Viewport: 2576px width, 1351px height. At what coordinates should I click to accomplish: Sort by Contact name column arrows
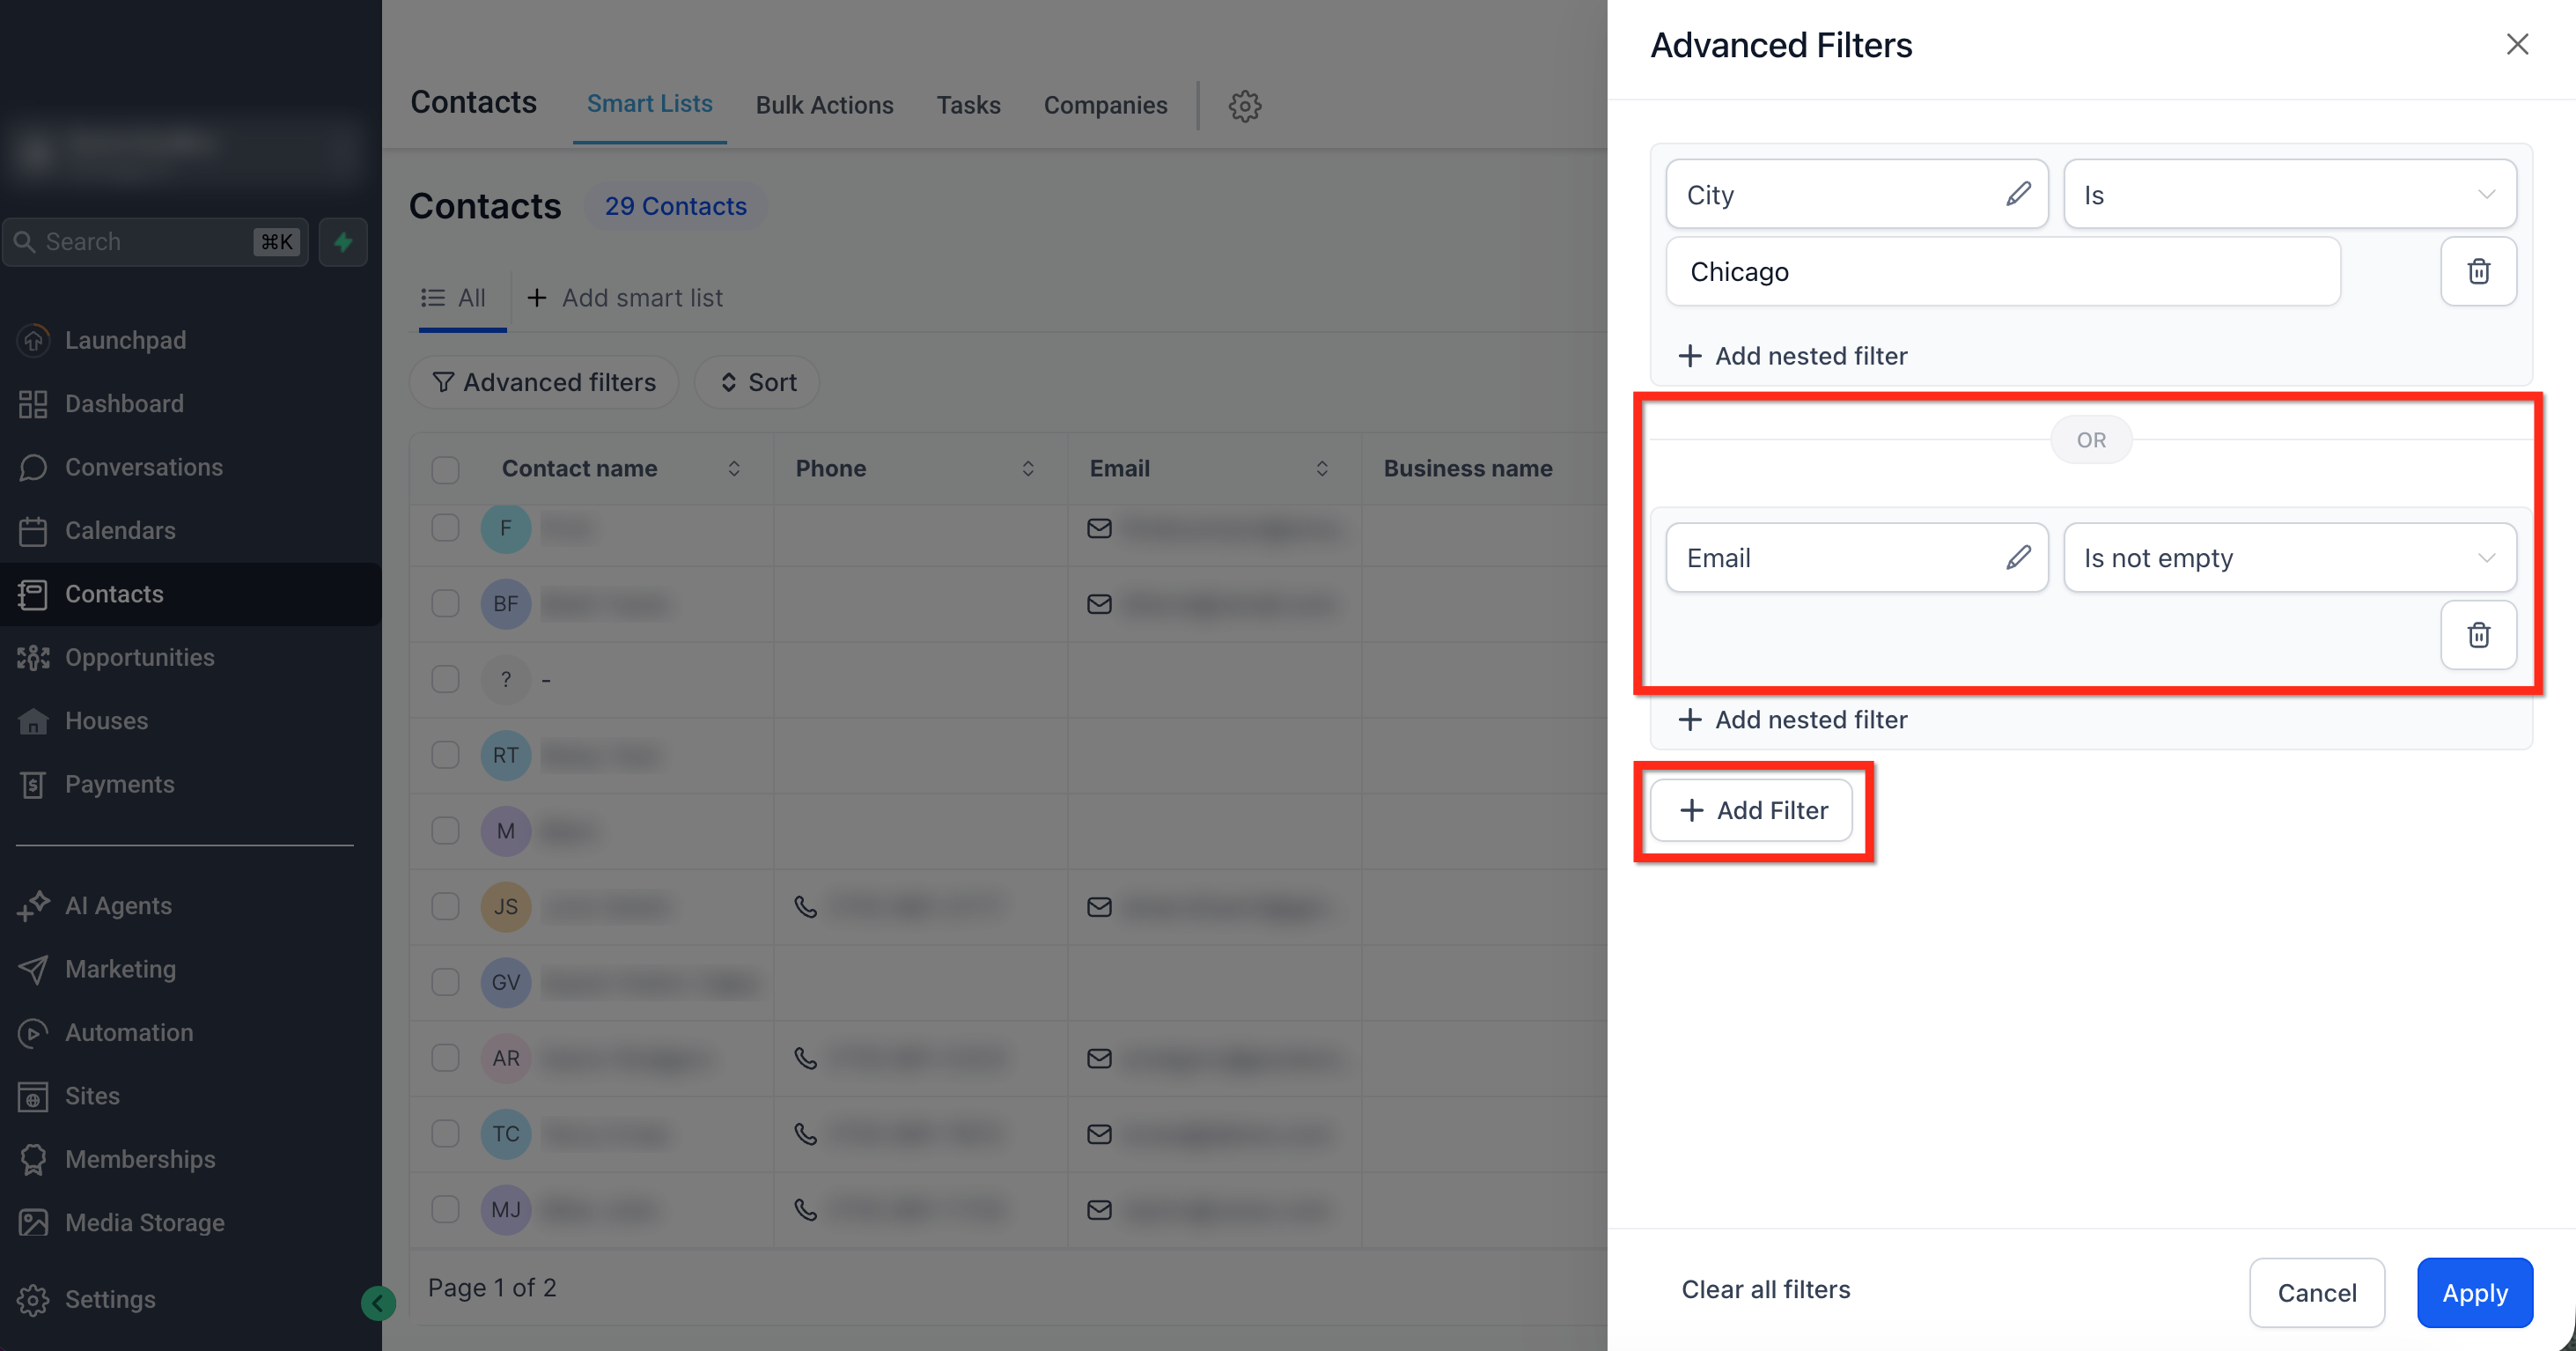point(734,469)
